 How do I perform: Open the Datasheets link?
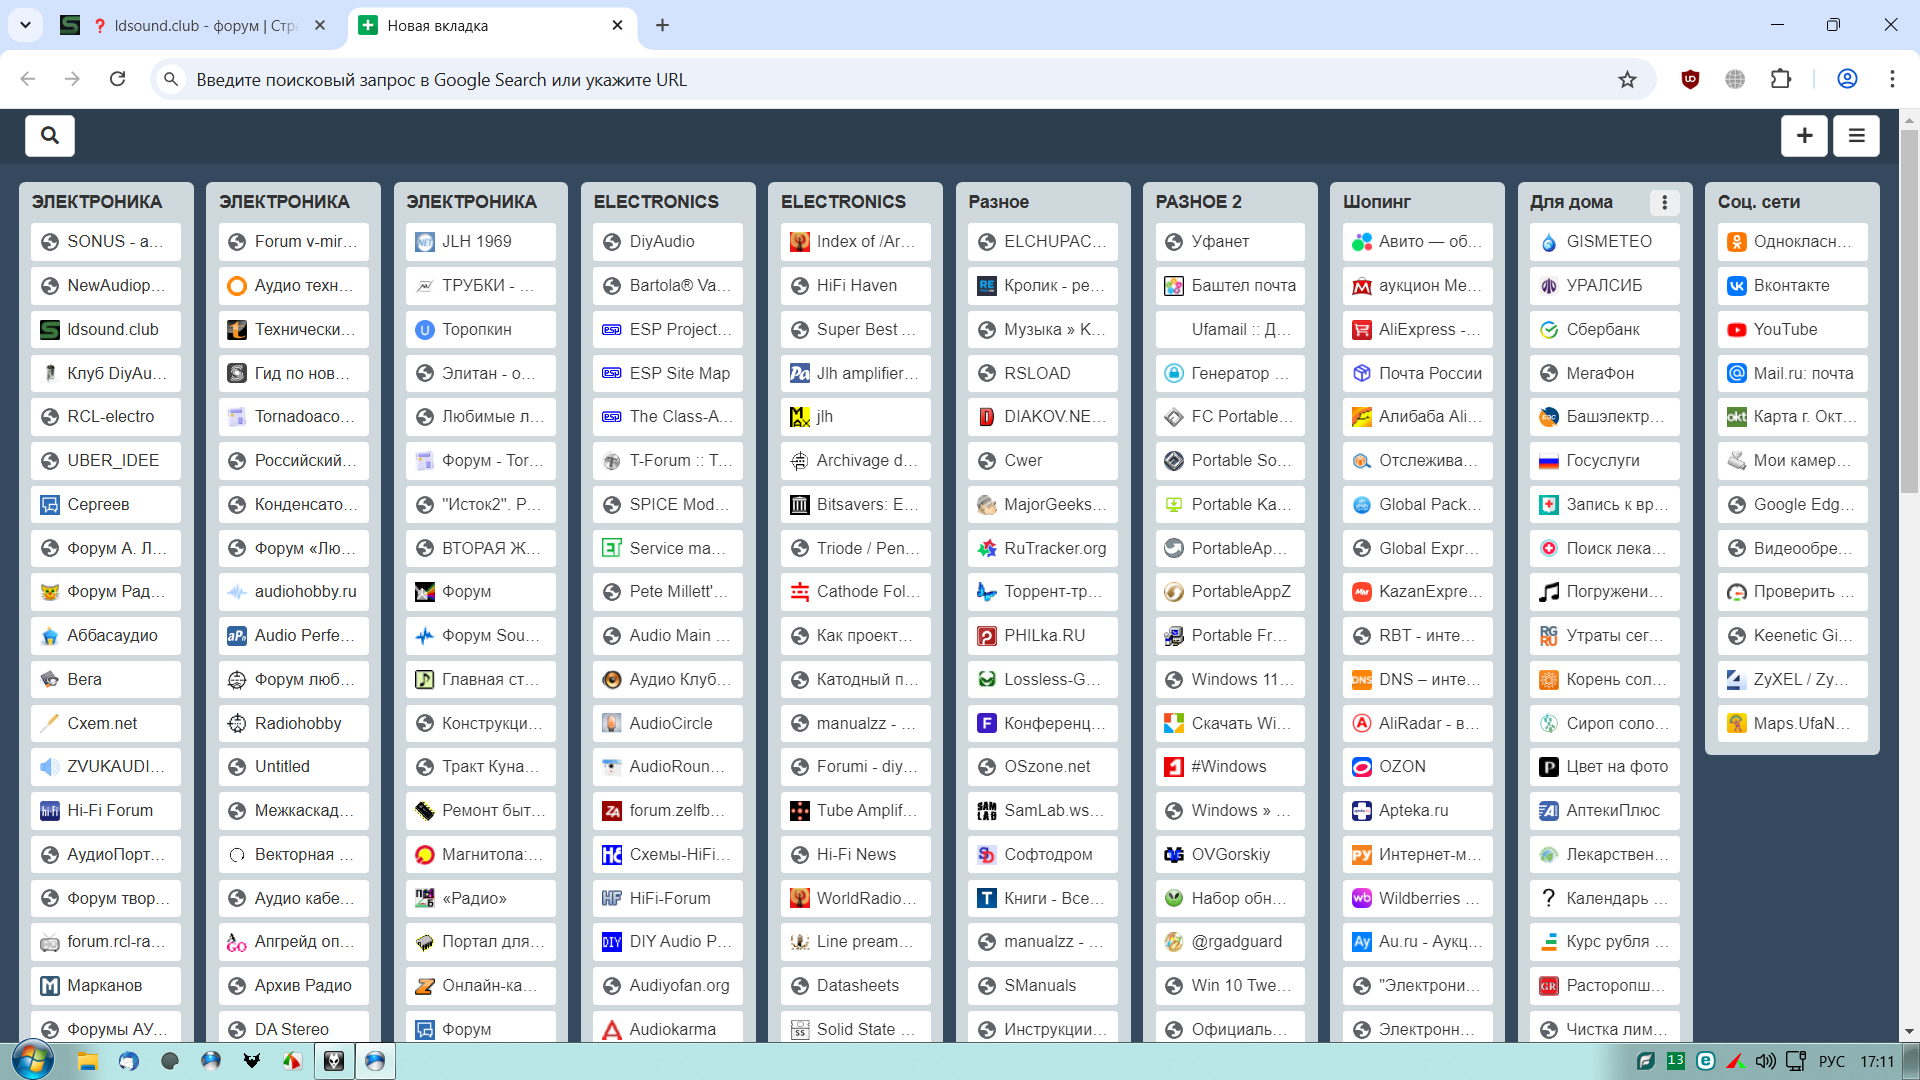pos(855,986)
